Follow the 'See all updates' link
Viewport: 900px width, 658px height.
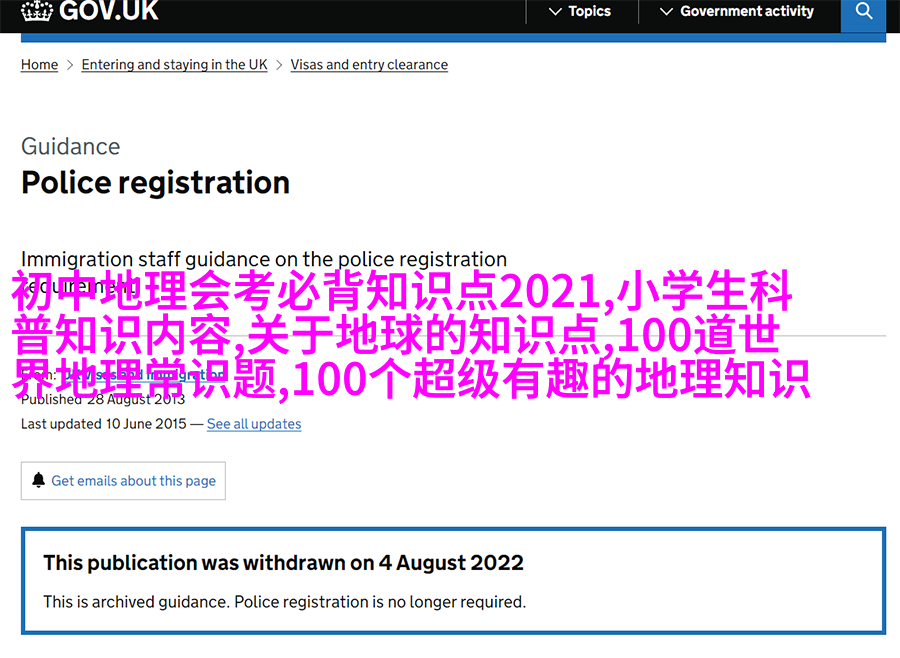coord(254,424)
